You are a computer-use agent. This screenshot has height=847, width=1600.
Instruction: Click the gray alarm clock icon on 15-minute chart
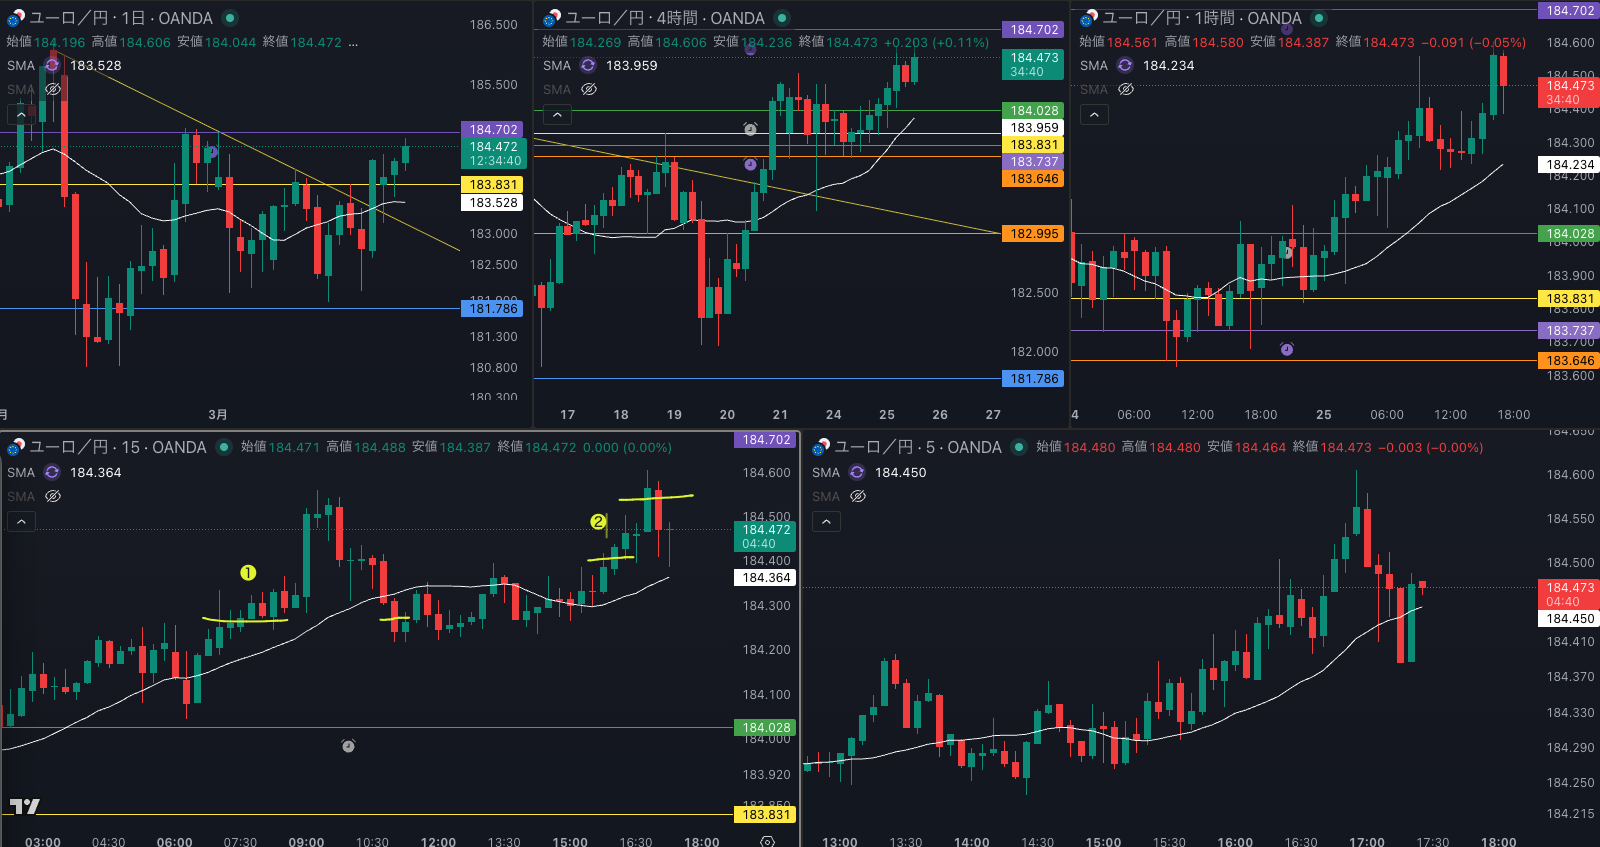[348, 746]
